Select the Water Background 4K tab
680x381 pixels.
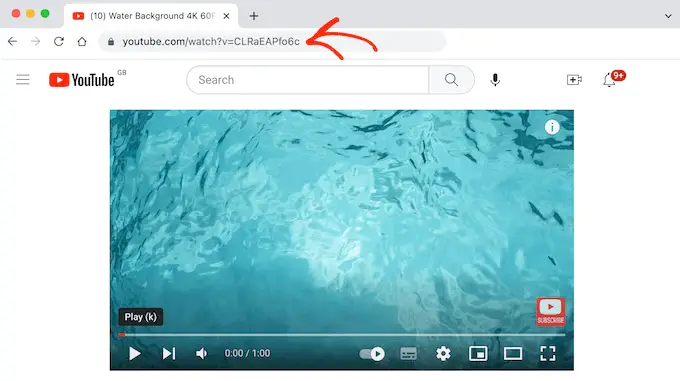(x=151, y=16)
